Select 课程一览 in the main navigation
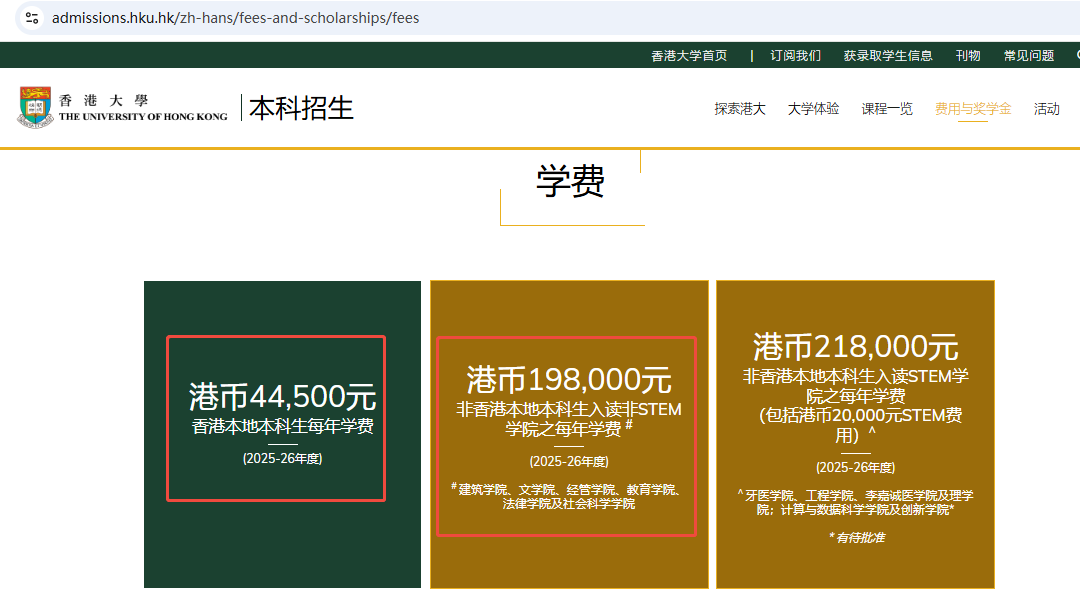1080x596 pixels. pyautogui.click(x=887, y=109)
